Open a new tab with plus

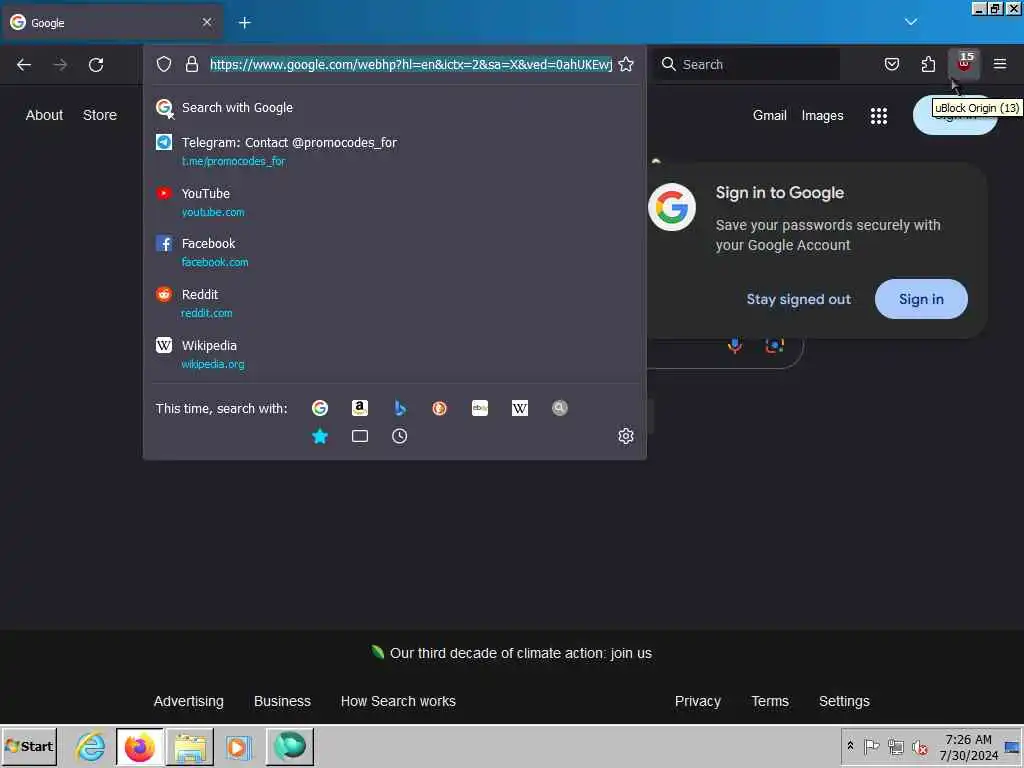244,23
